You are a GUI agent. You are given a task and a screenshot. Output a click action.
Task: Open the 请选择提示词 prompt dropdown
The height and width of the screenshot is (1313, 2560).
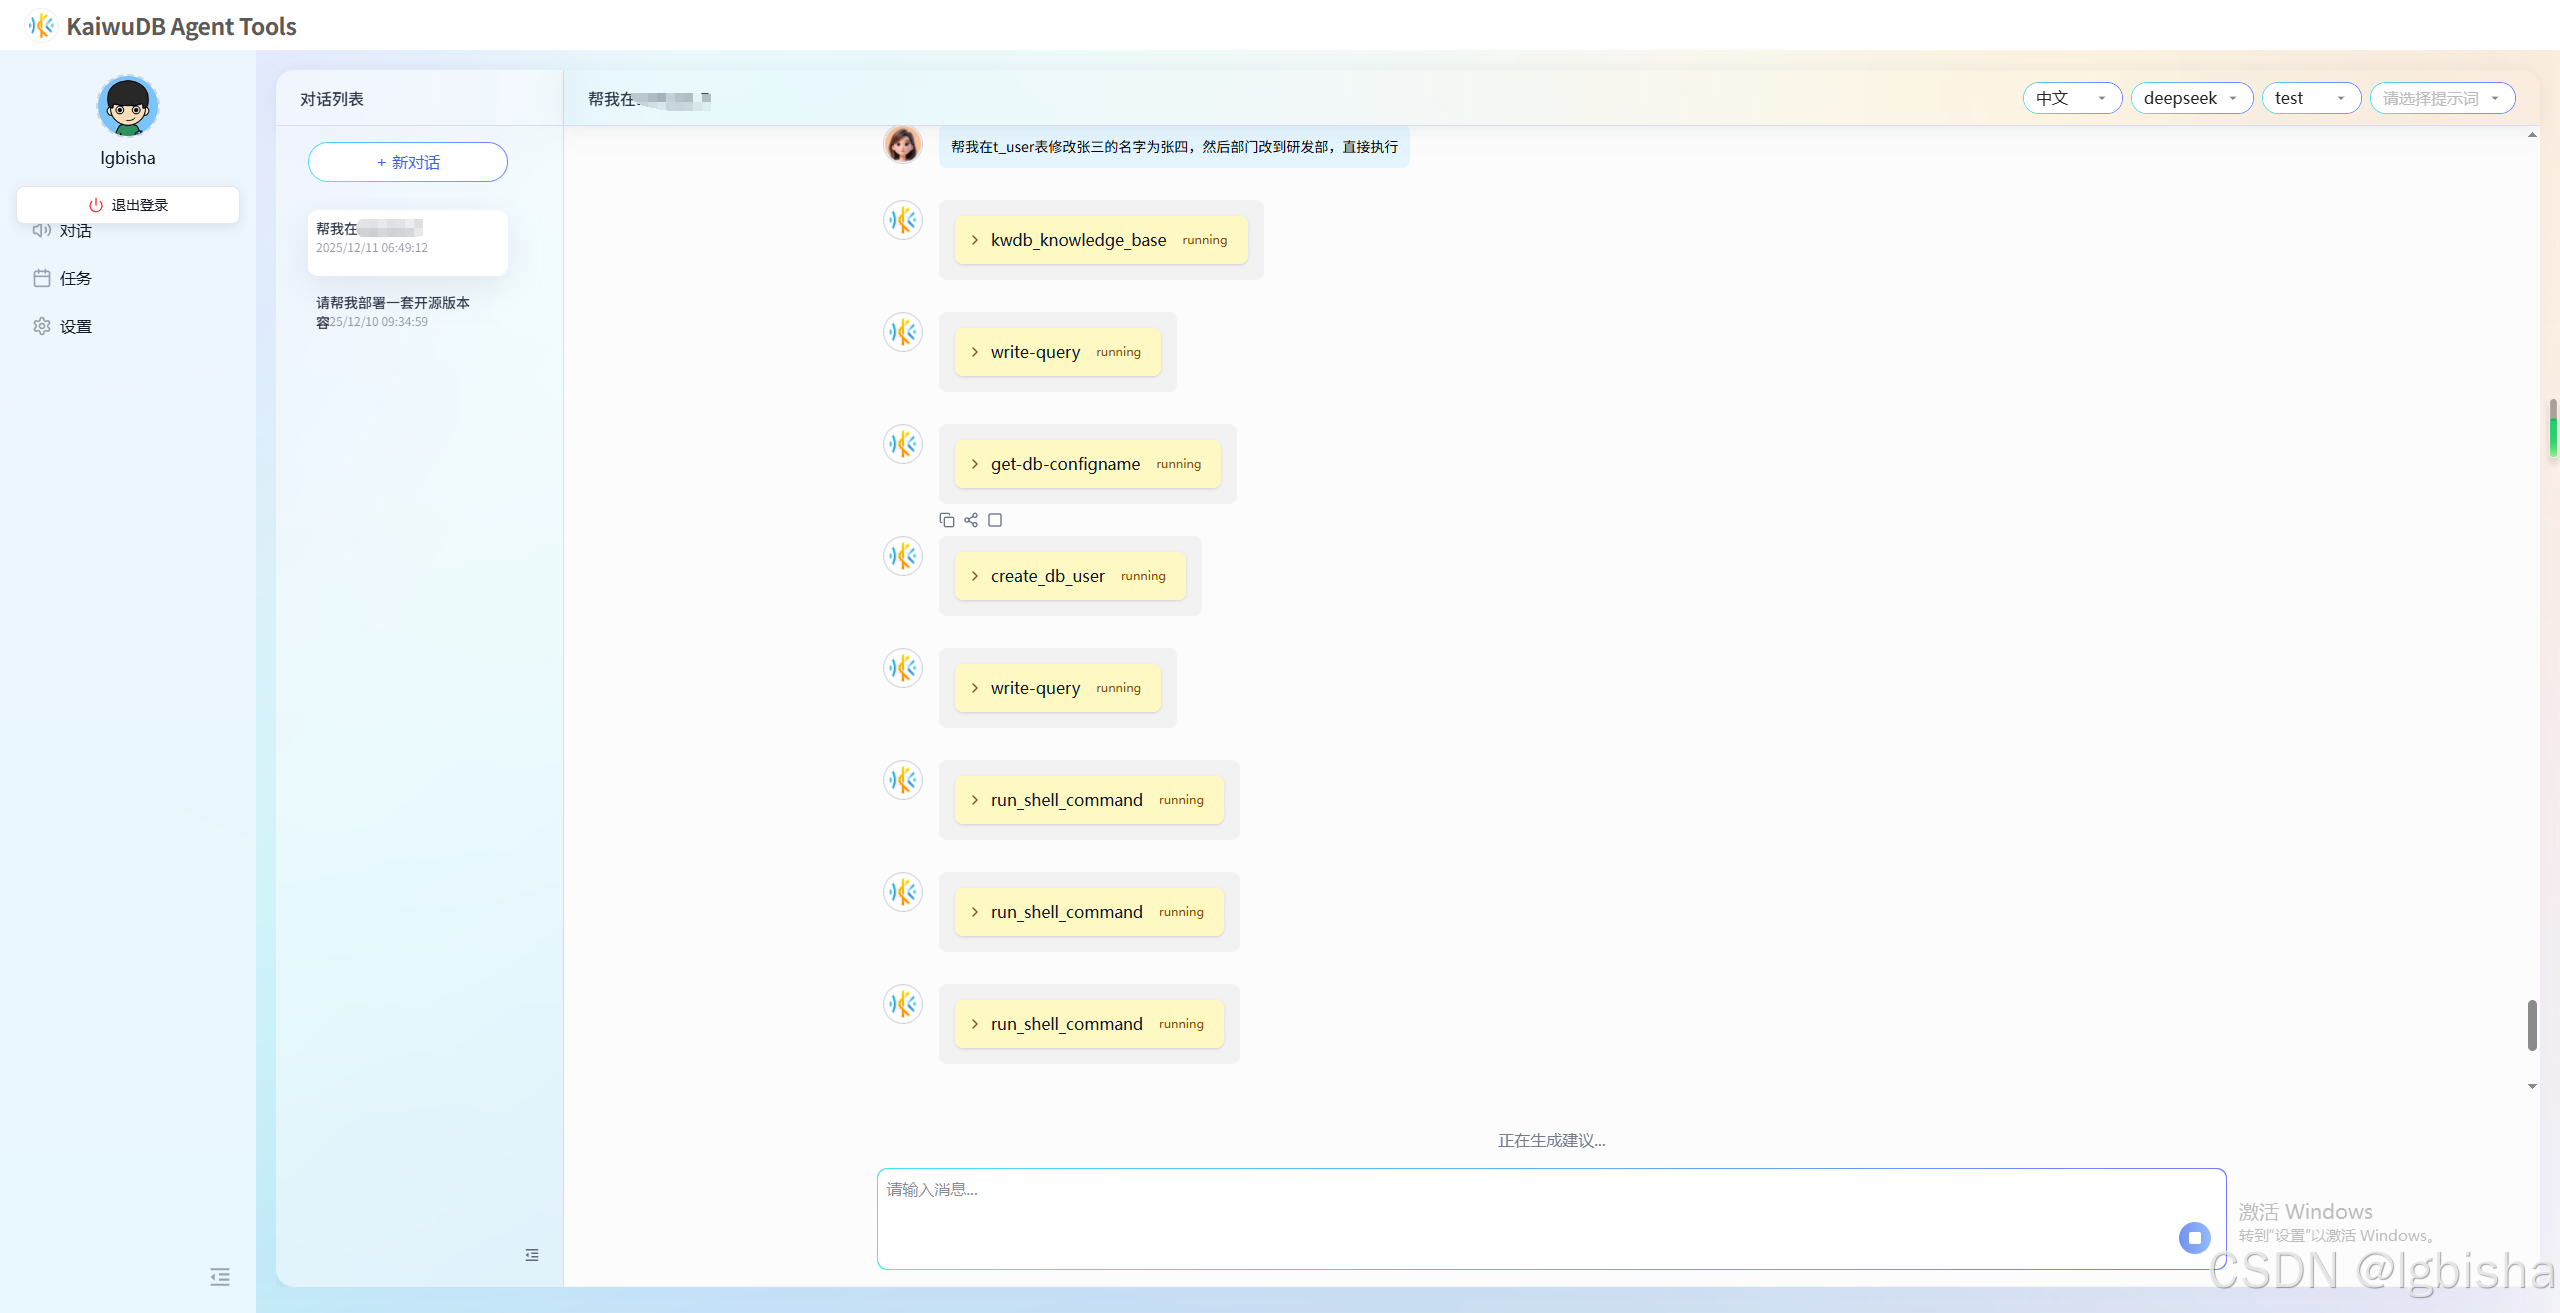click(2441, 98)
